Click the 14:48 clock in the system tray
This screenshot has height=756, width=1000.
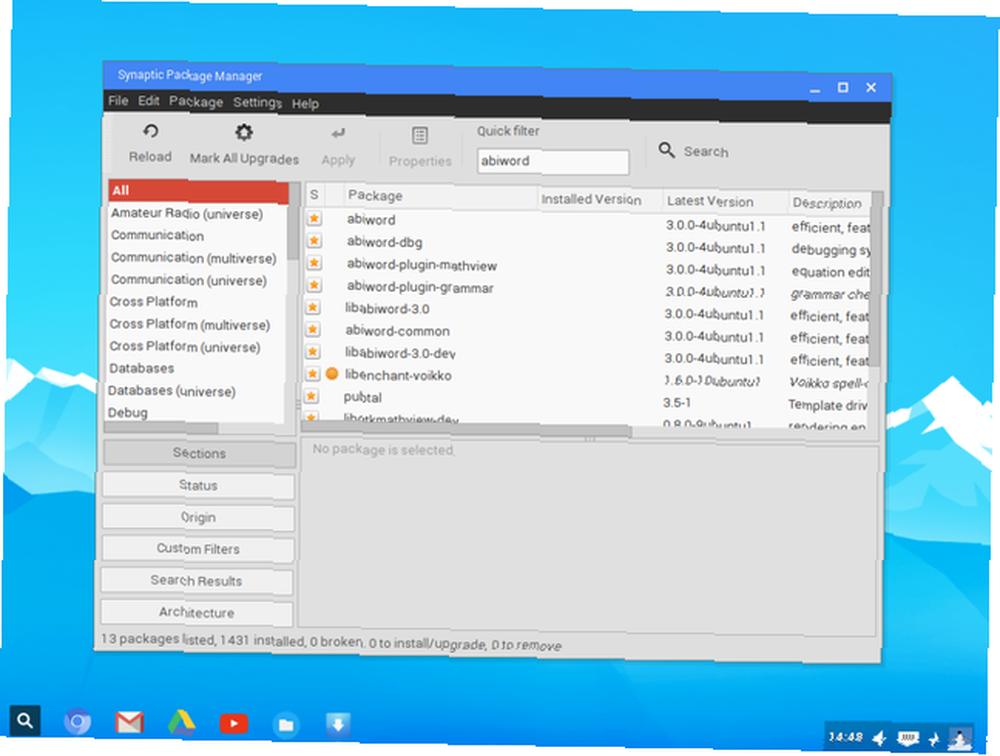[846, 737]
